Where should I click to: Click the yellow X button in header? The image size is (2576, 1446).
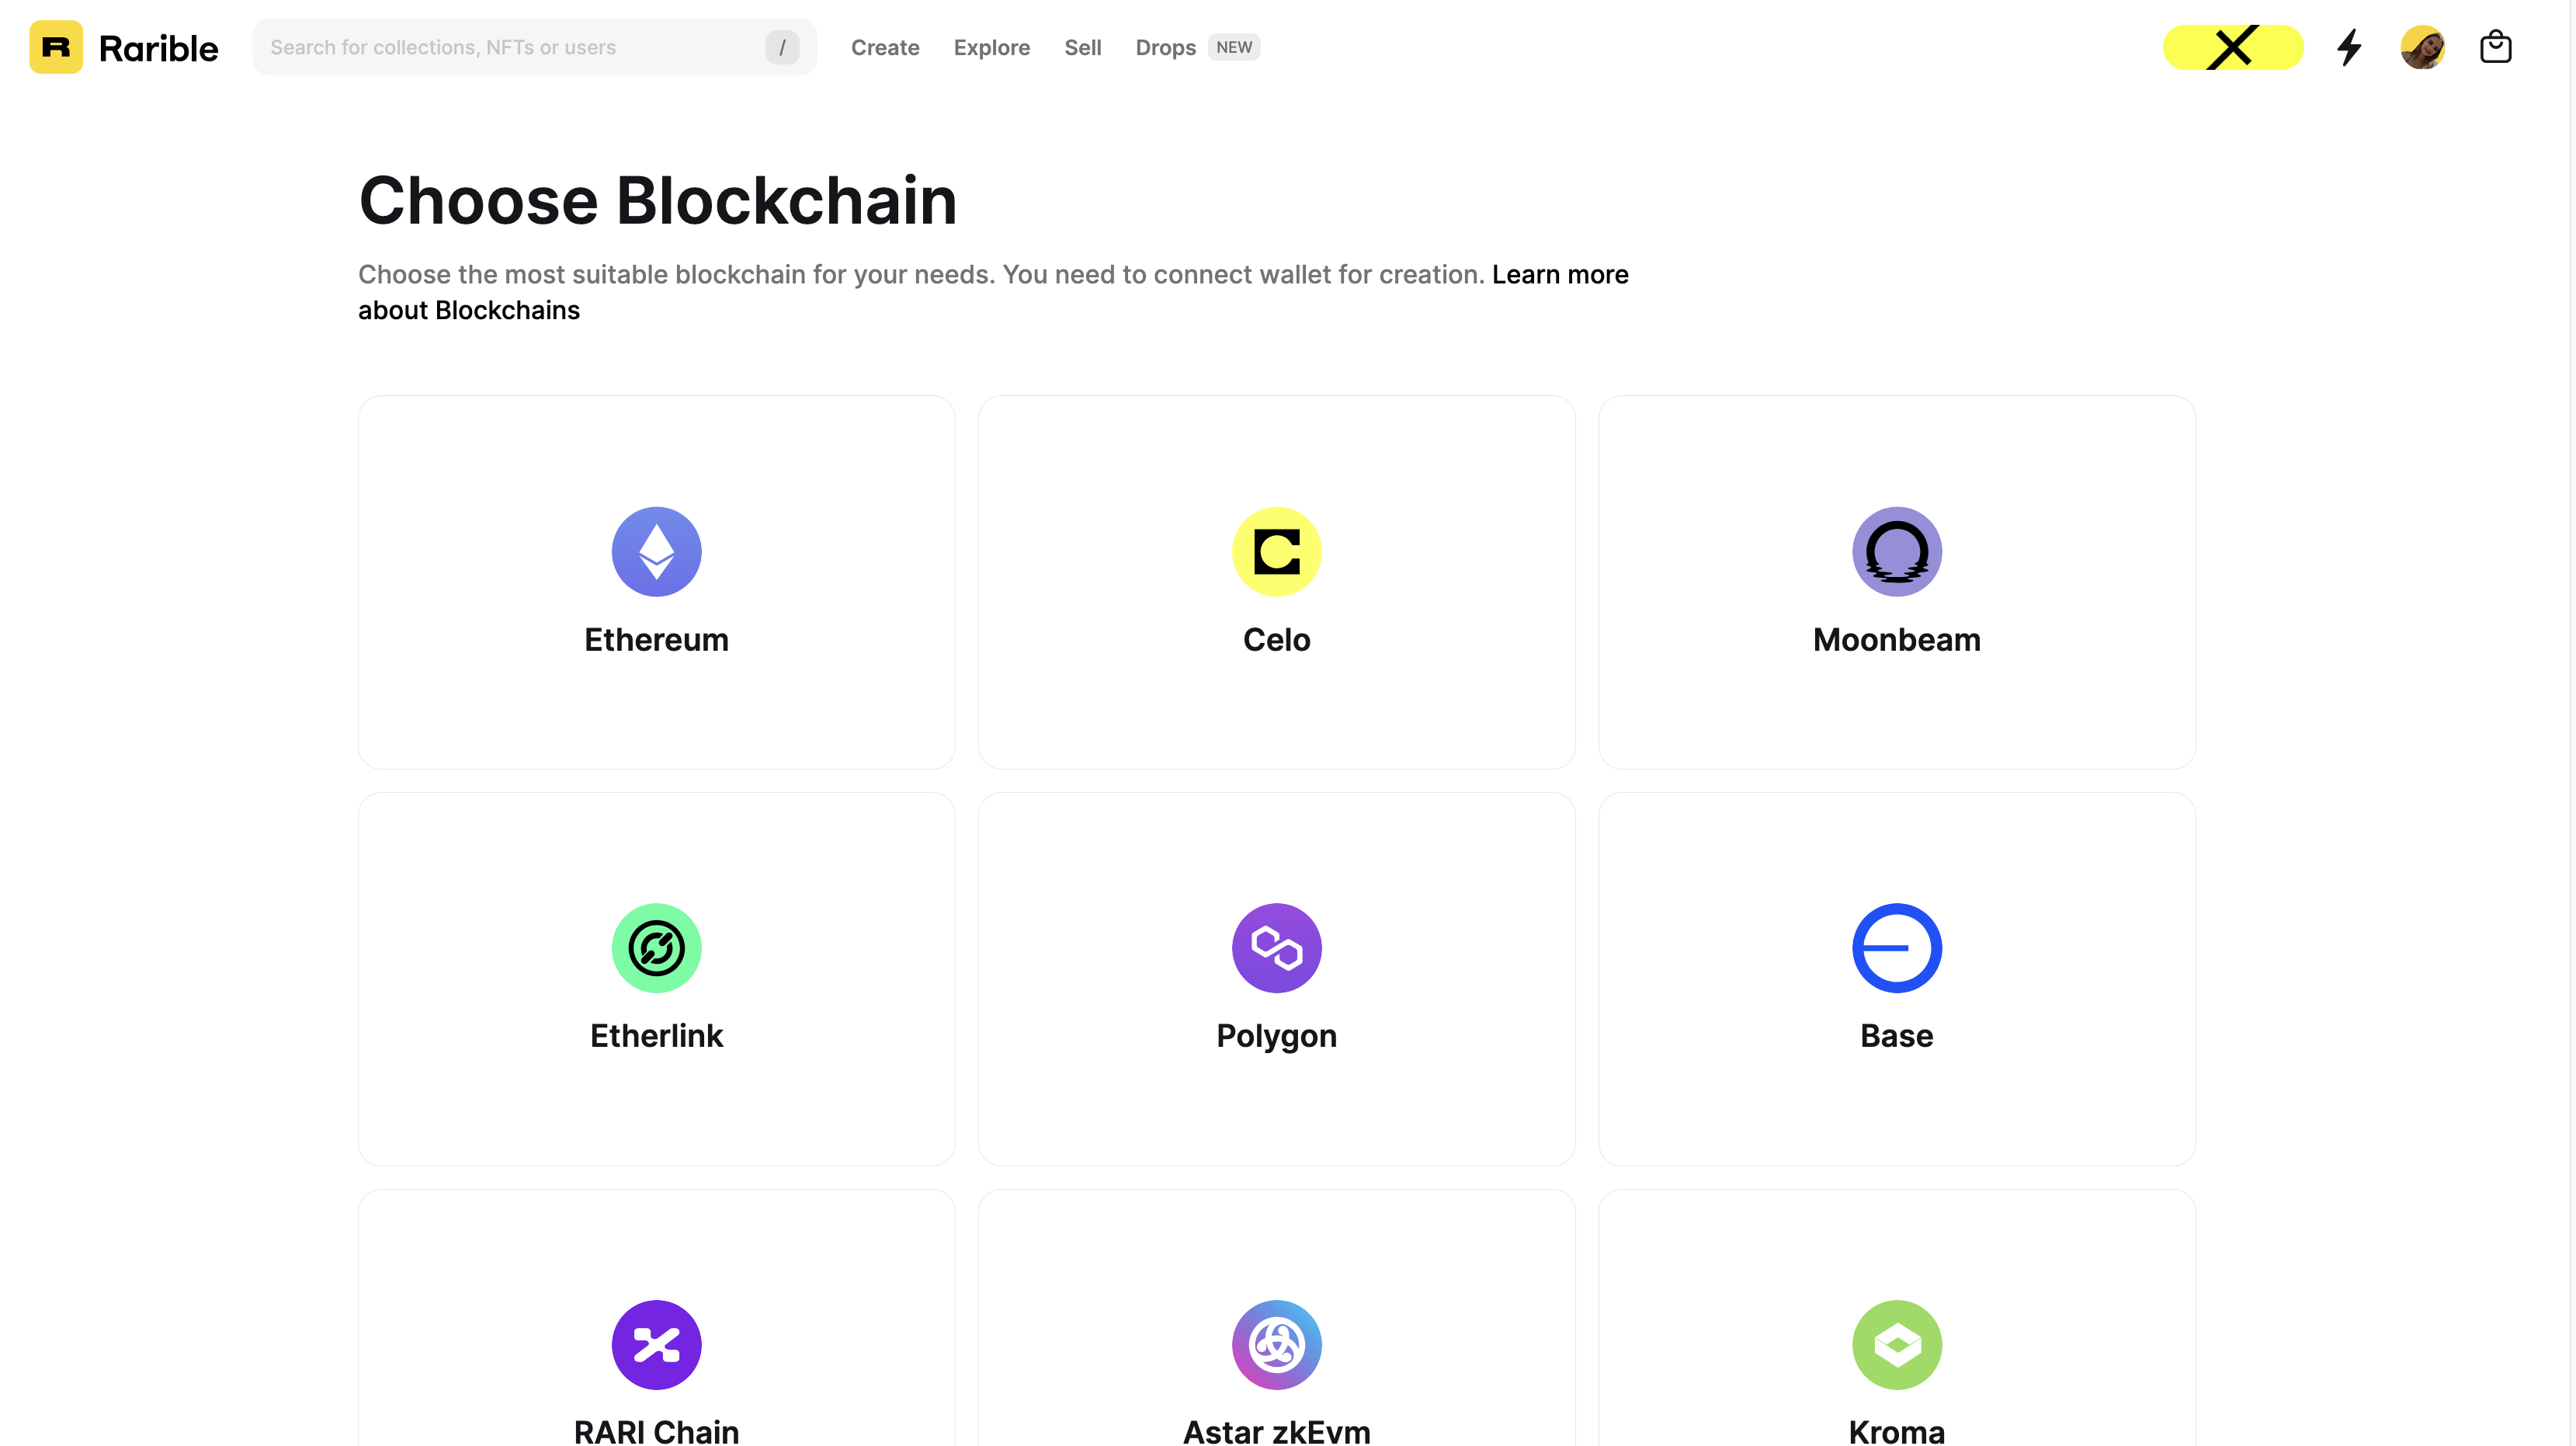[2232, 47]
